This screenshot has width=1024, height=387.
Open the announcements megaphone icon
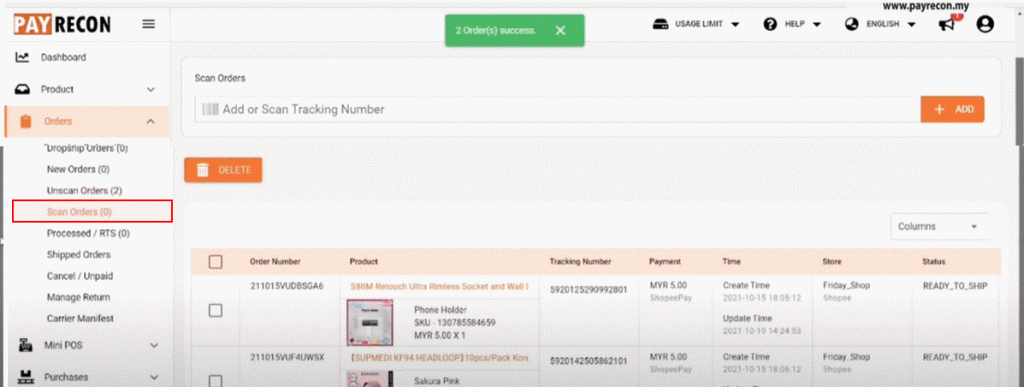click(946, 24)
